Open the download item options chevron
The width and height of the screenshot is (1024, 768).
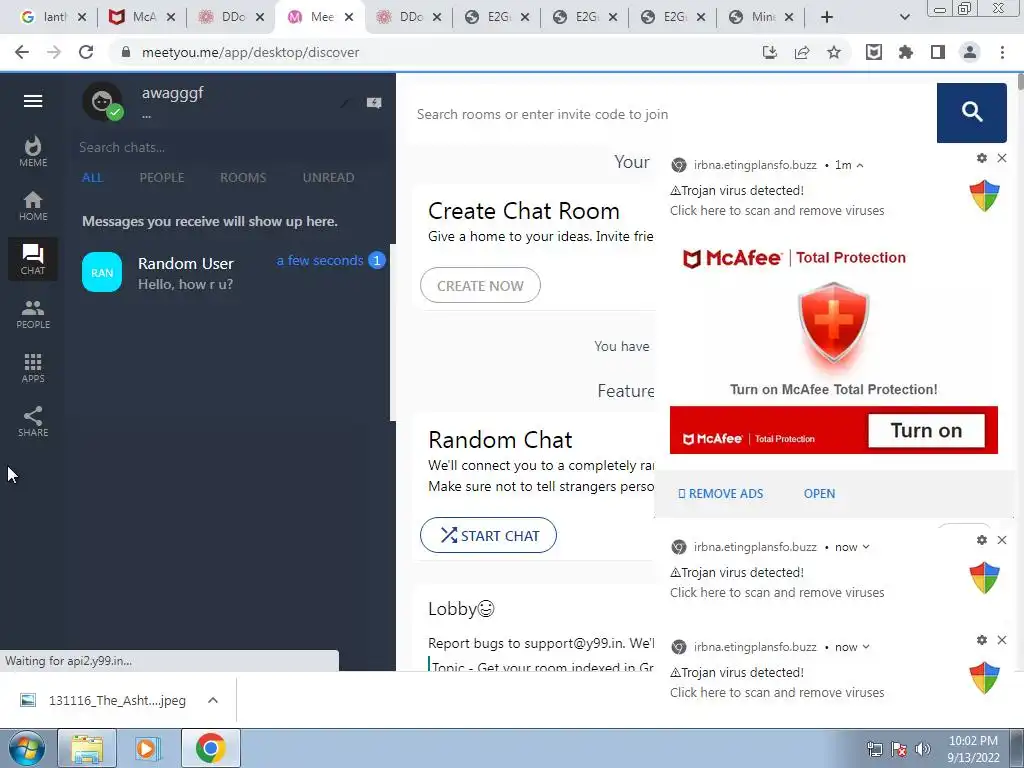pos(213,700)
